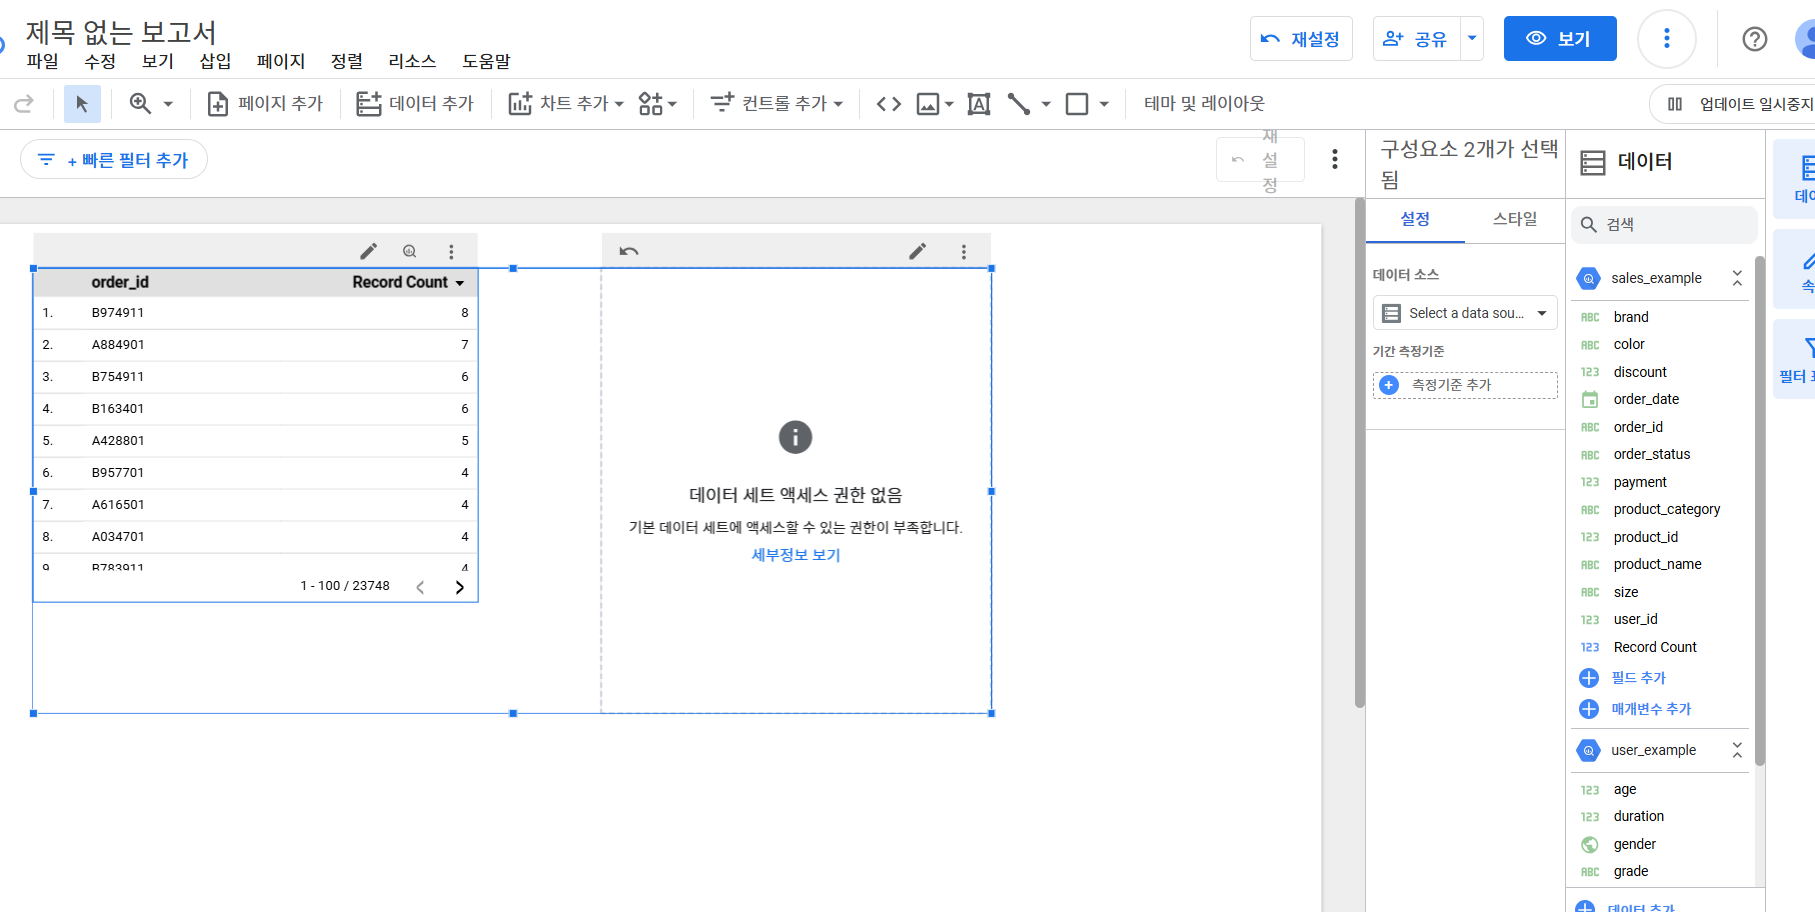
Task: Collapse the sales_example data source
Action: 1737,278
